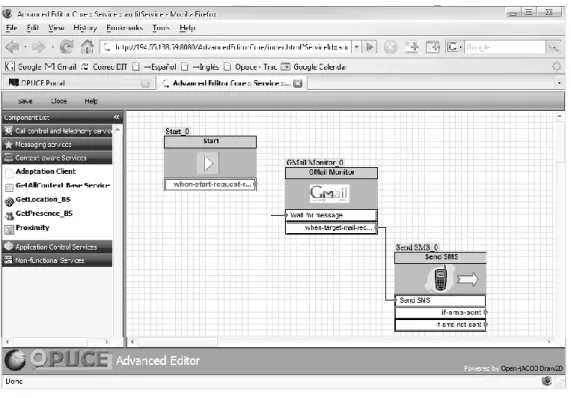Viewport: 571px width, 398px height.
Task: Collapse the Context aware Services section
Action: click(x=58, y=158)
